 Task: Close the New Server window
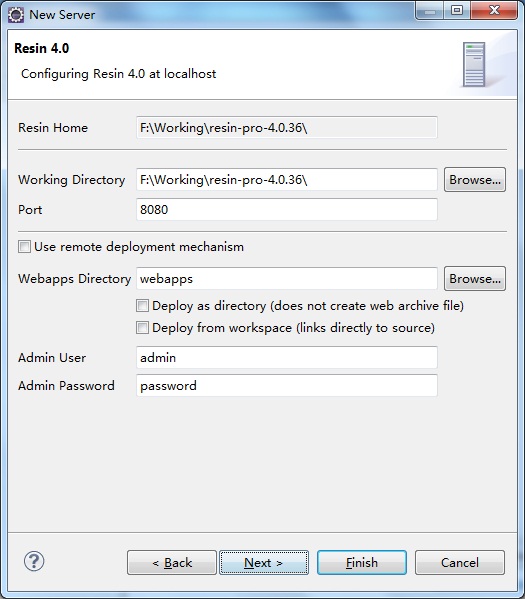point(494,10)
